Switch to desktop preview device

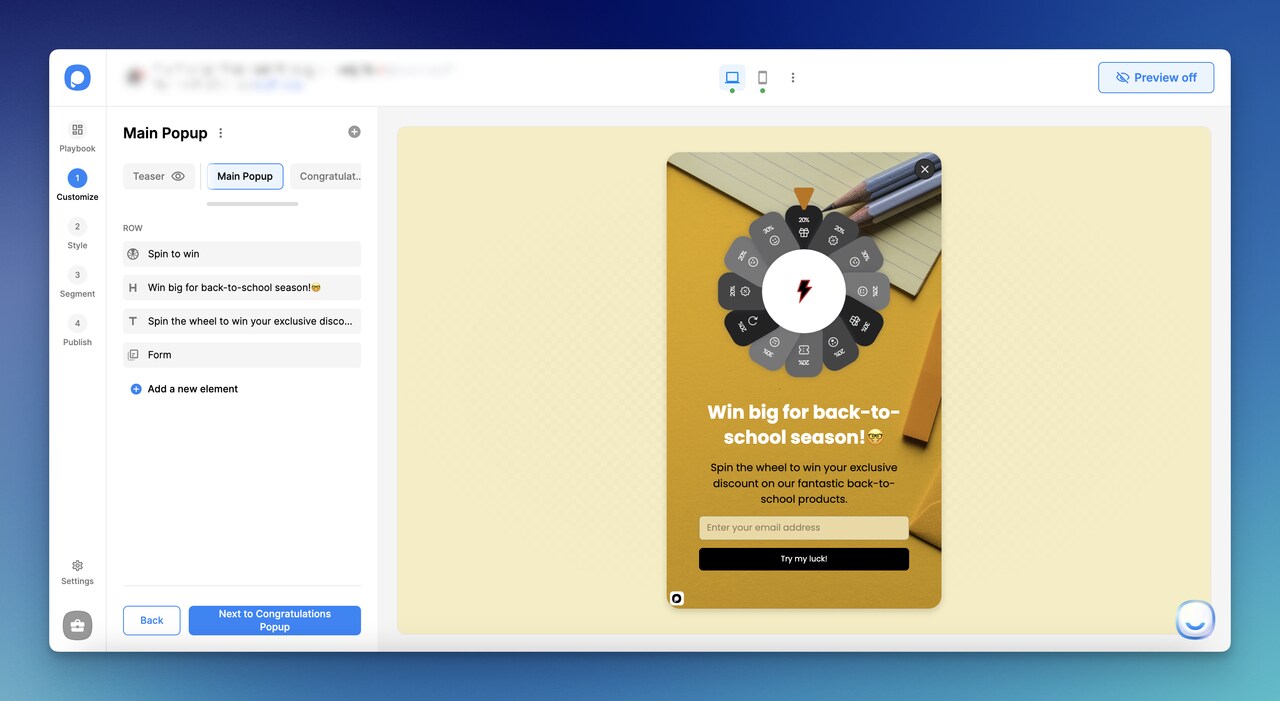[x=732, y=78]
